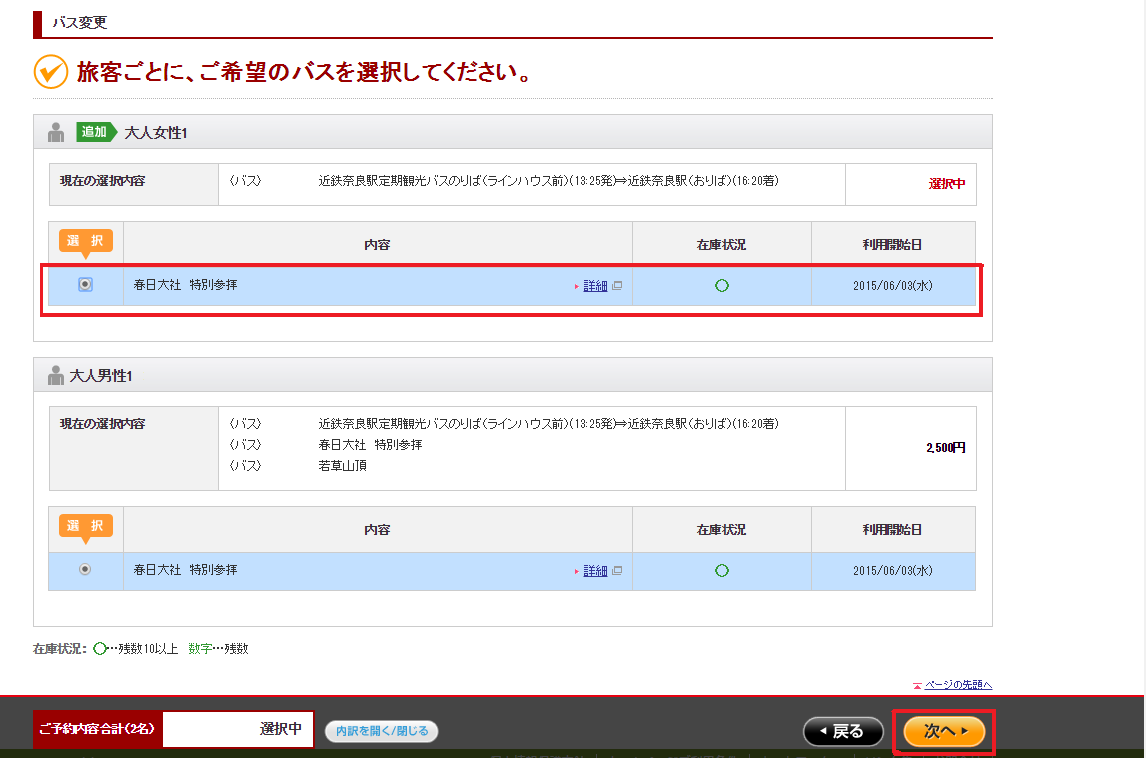Viewport: 1146px width, 758px height.
Task: Toggle 内訳を開く/閉じる breakdown button
Action: [382, 731]
